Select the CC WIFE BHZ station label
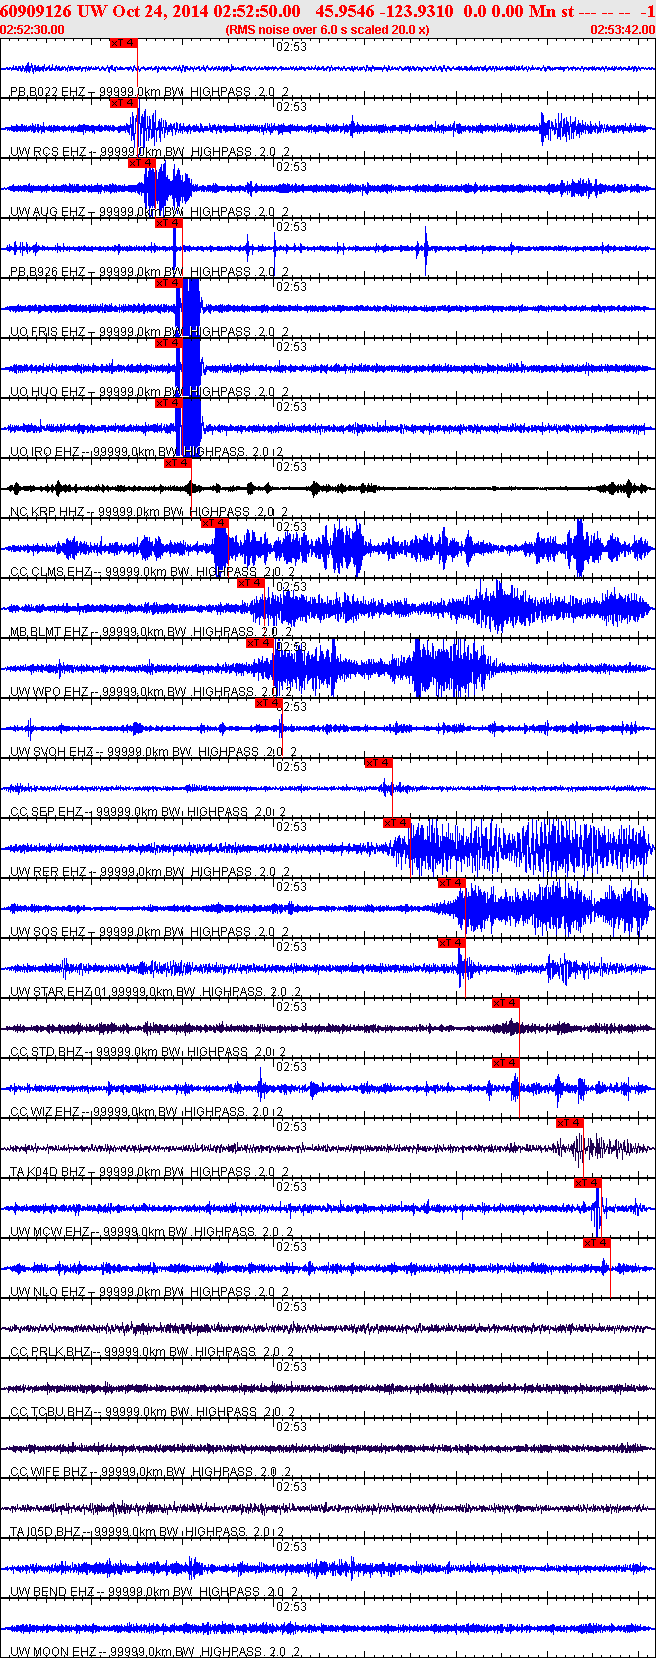The height and width of the screenshot is (1658, 656). point(49,1472)
